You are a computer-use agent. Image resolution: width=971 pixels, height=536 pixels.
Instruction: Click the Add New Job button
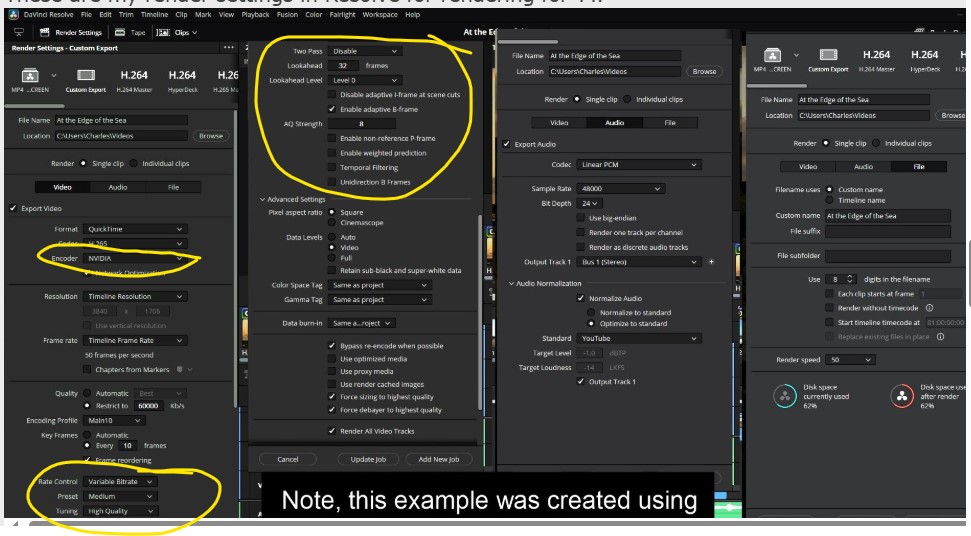438,459
